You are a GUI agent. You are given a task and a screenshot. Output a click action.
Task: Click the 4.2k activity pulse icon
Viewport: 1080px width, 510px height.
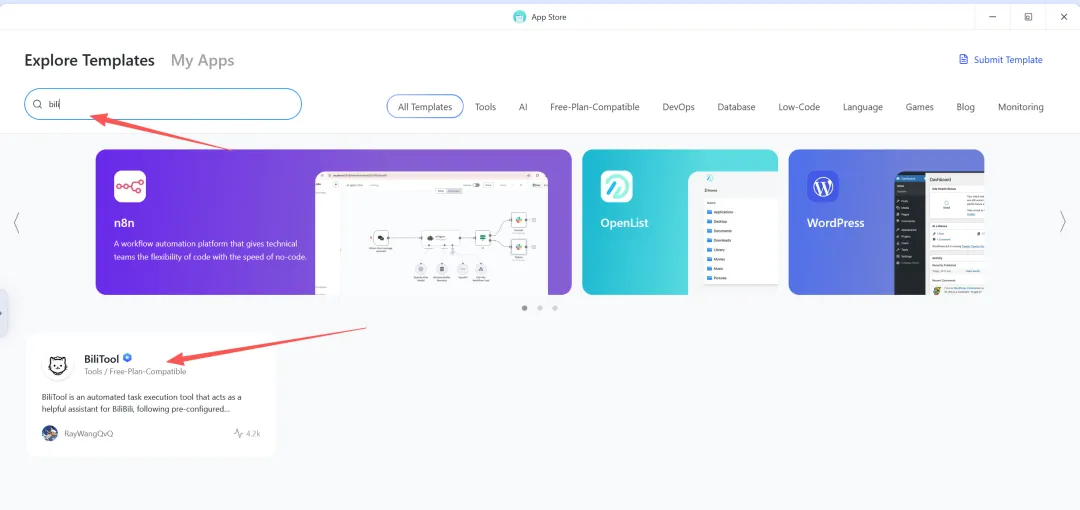click(x=238, y=434)
